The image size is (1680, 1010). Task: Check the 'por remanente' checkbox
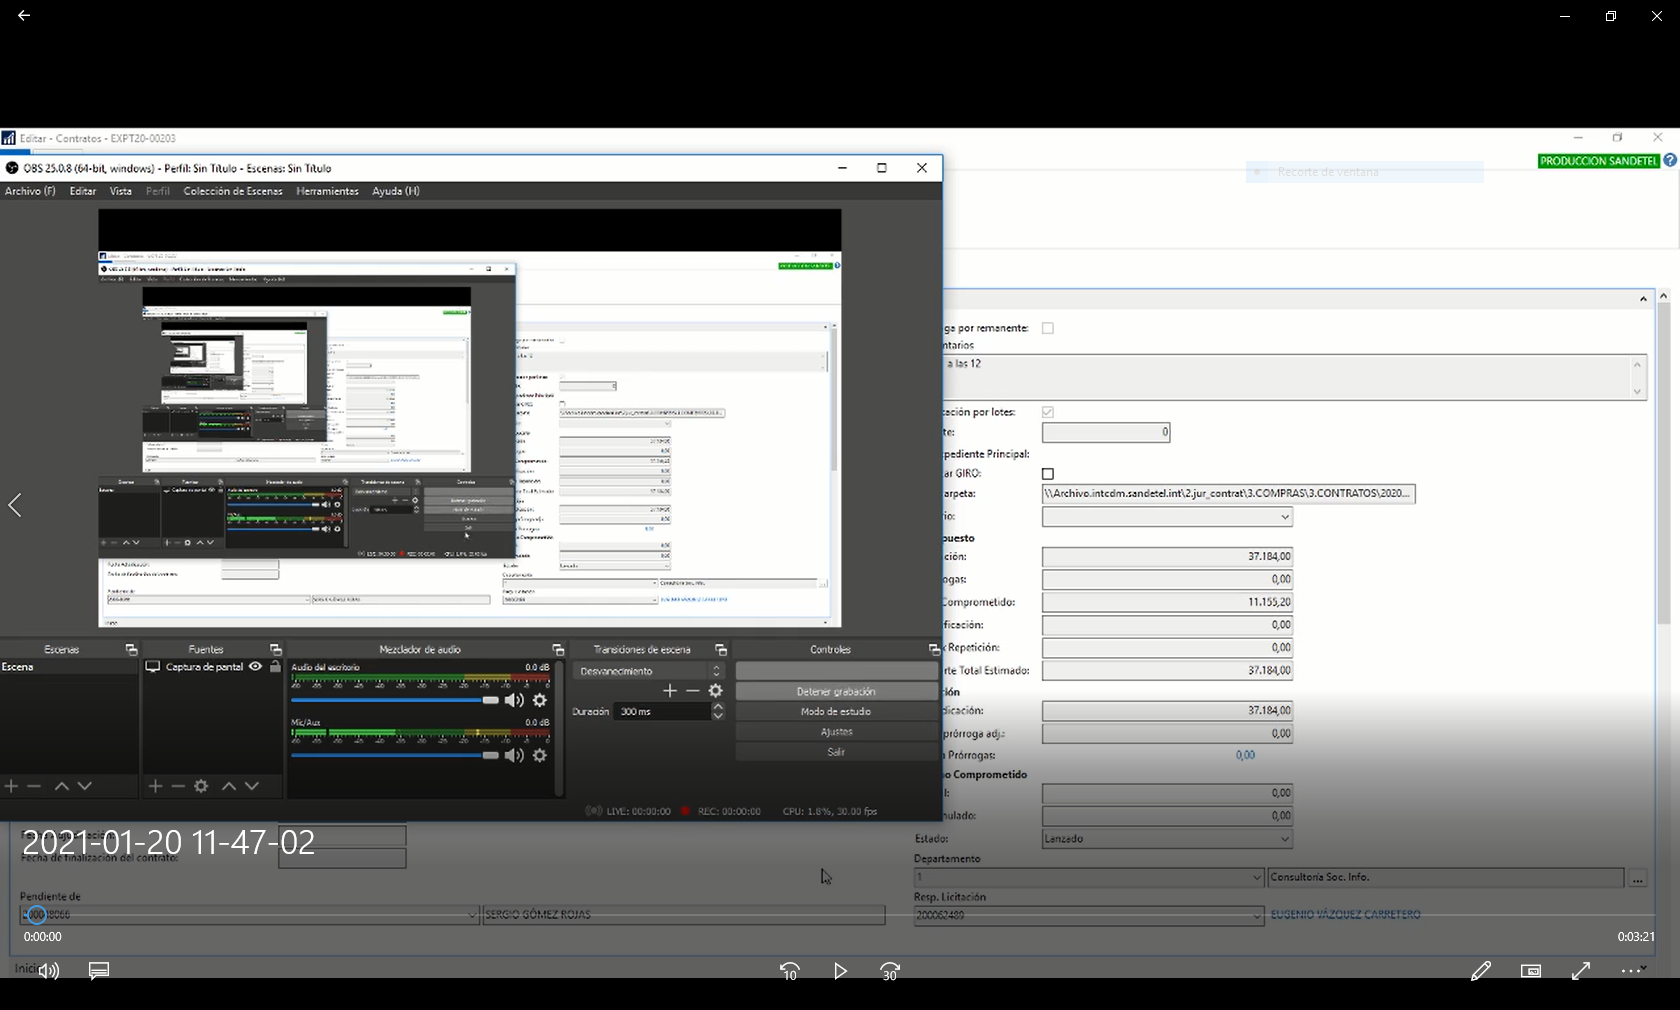point(1048,328)
